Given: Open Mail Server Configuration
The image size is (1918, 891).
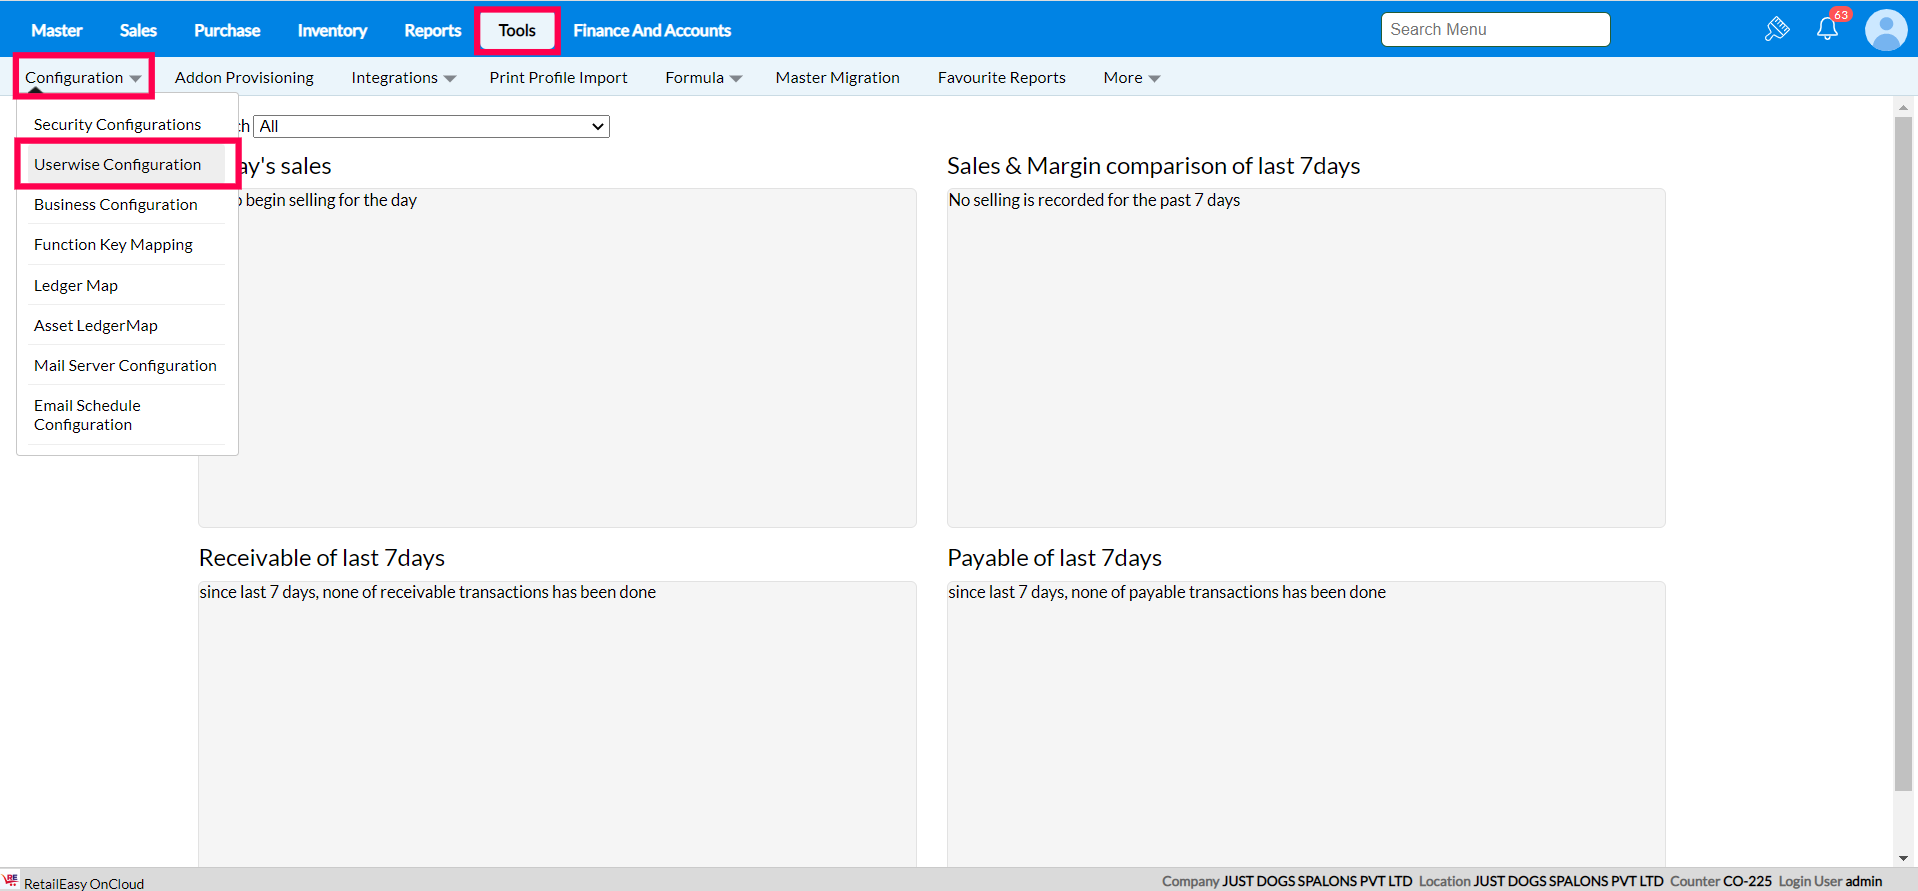Looking at the screenshot, I should click(125, 366).
